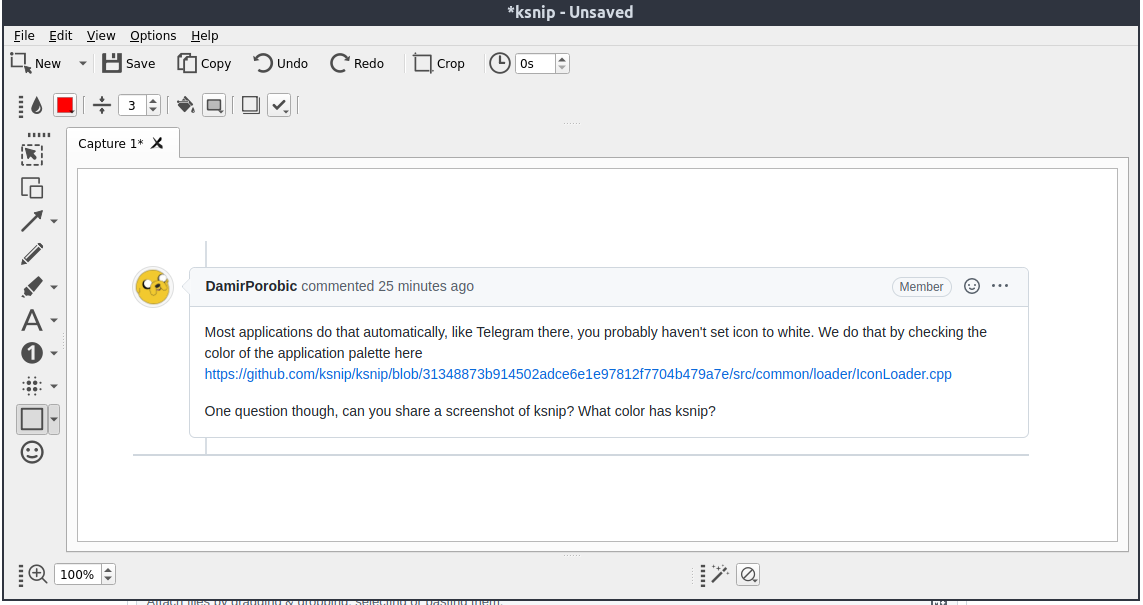Open the New capture dropdown arrow
This screenshot has width=1143, height=605.
(x=82, y=63)
